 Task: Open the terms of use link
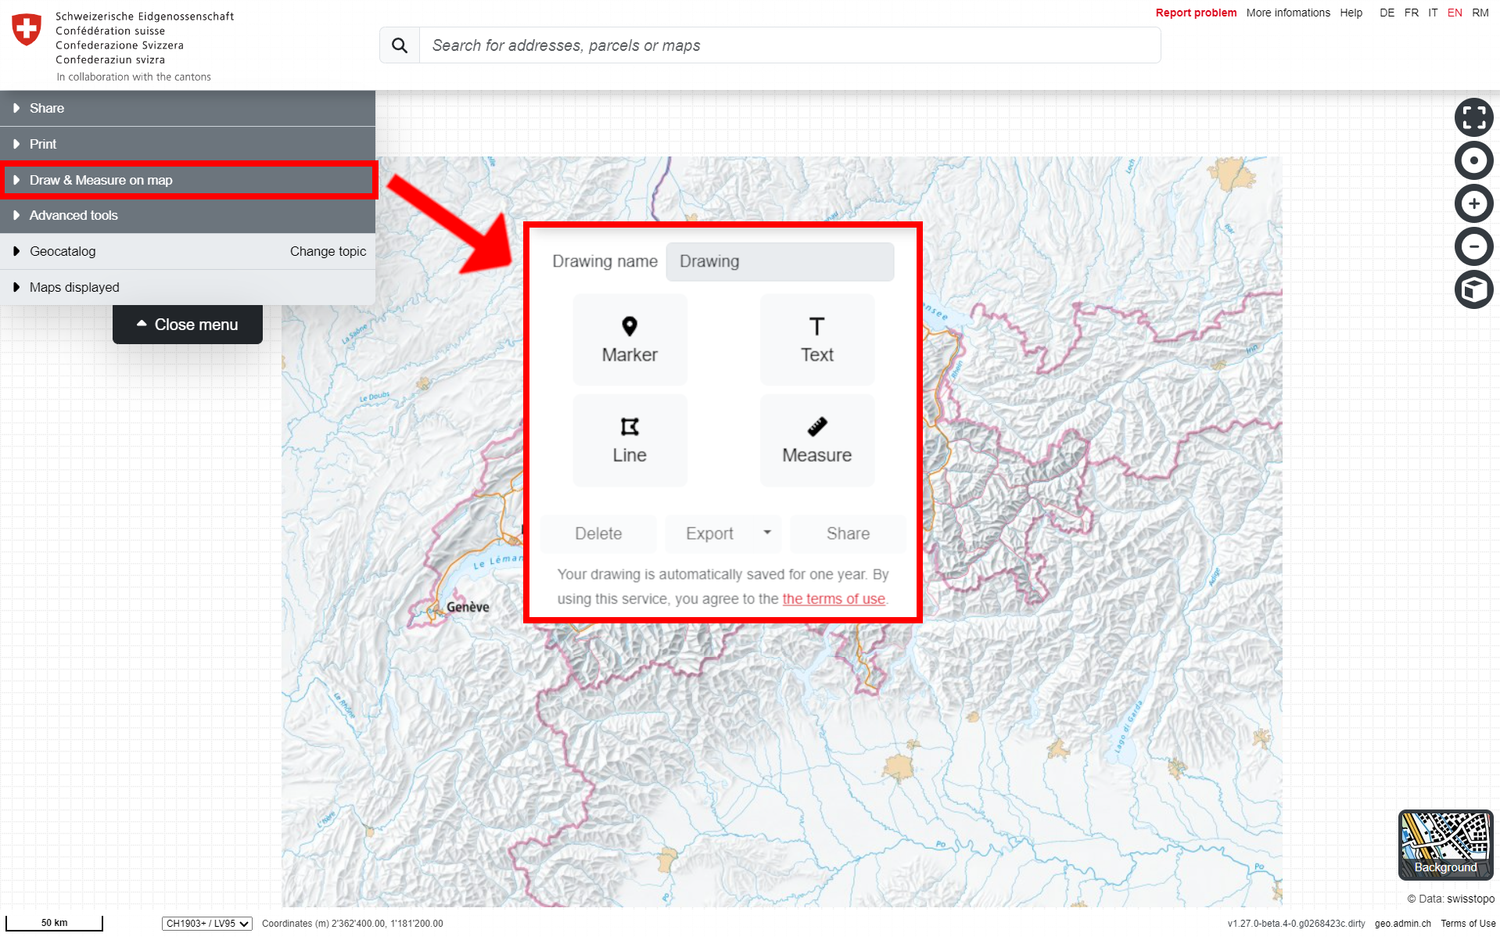click(x=833, y=599)
